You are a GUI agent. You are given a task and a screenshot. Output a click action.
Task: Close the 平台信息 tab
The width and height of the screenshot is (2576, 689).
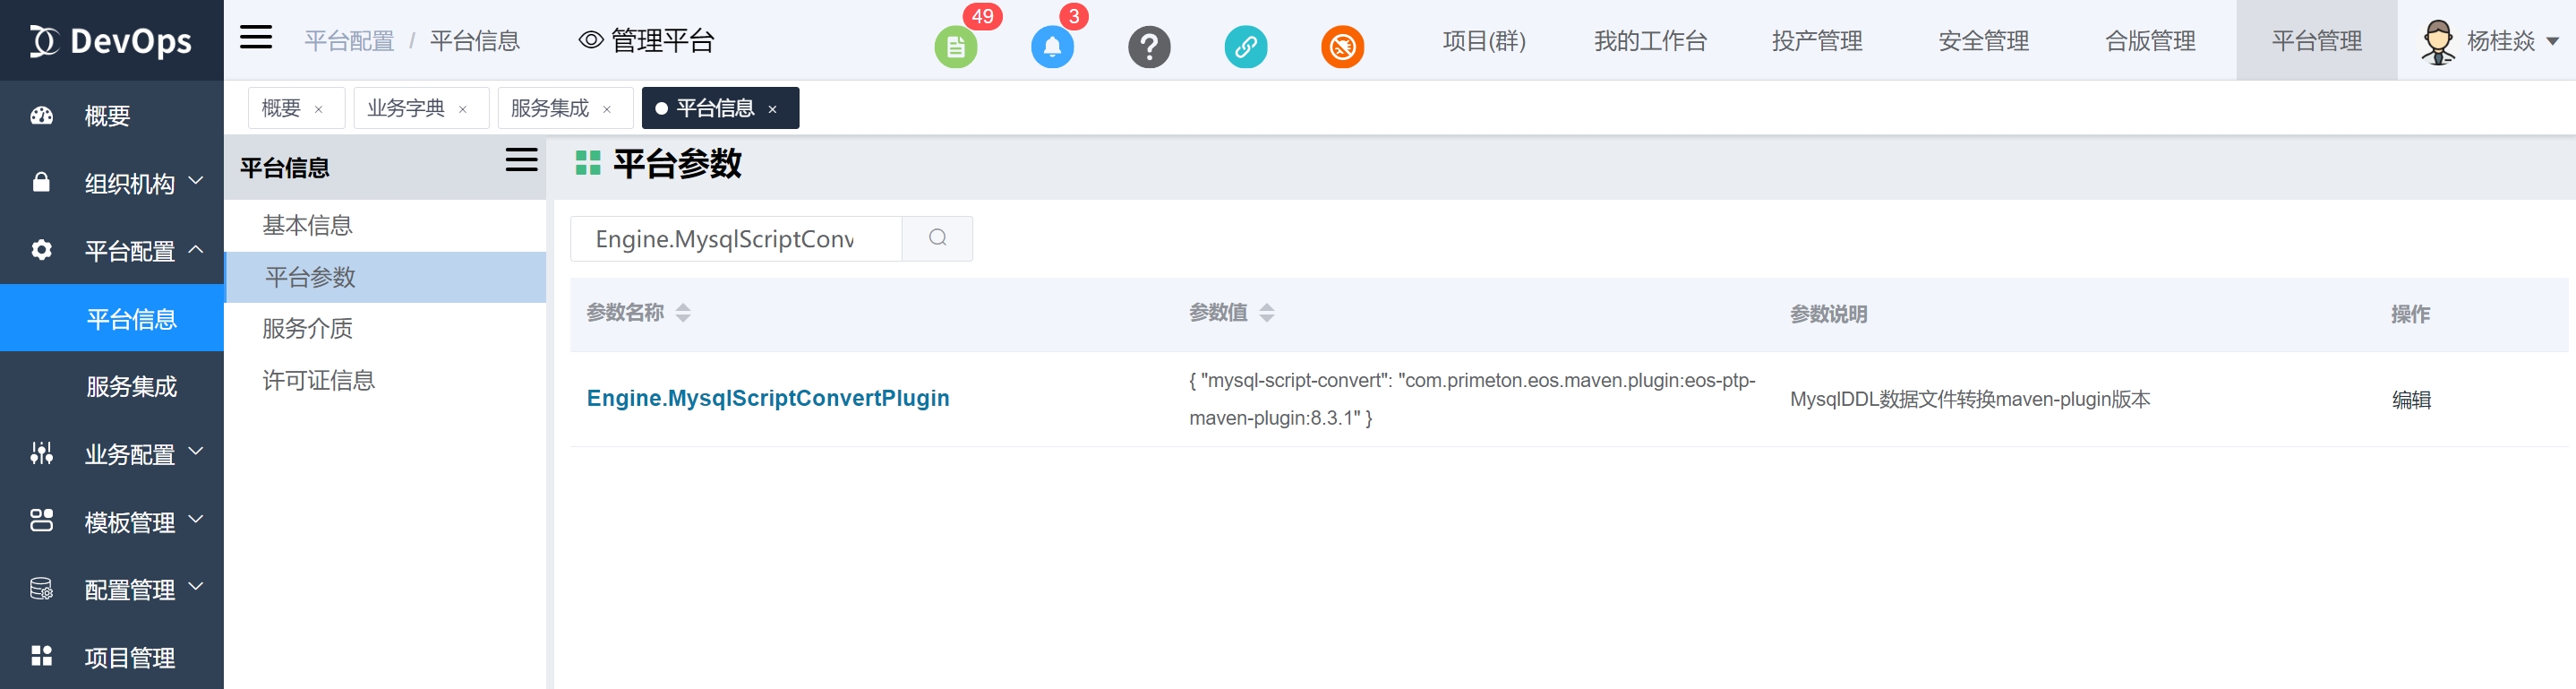(x=772, y=109)
